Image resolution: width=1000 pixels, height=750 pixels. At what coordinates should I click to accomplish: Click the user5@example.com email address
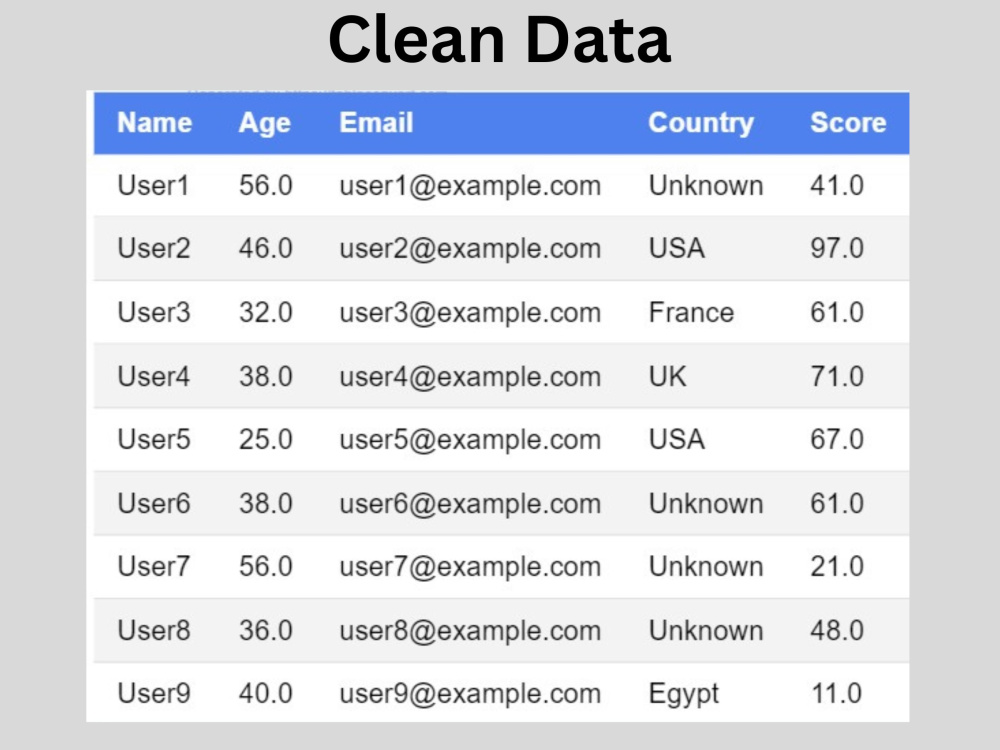[470, 439]
